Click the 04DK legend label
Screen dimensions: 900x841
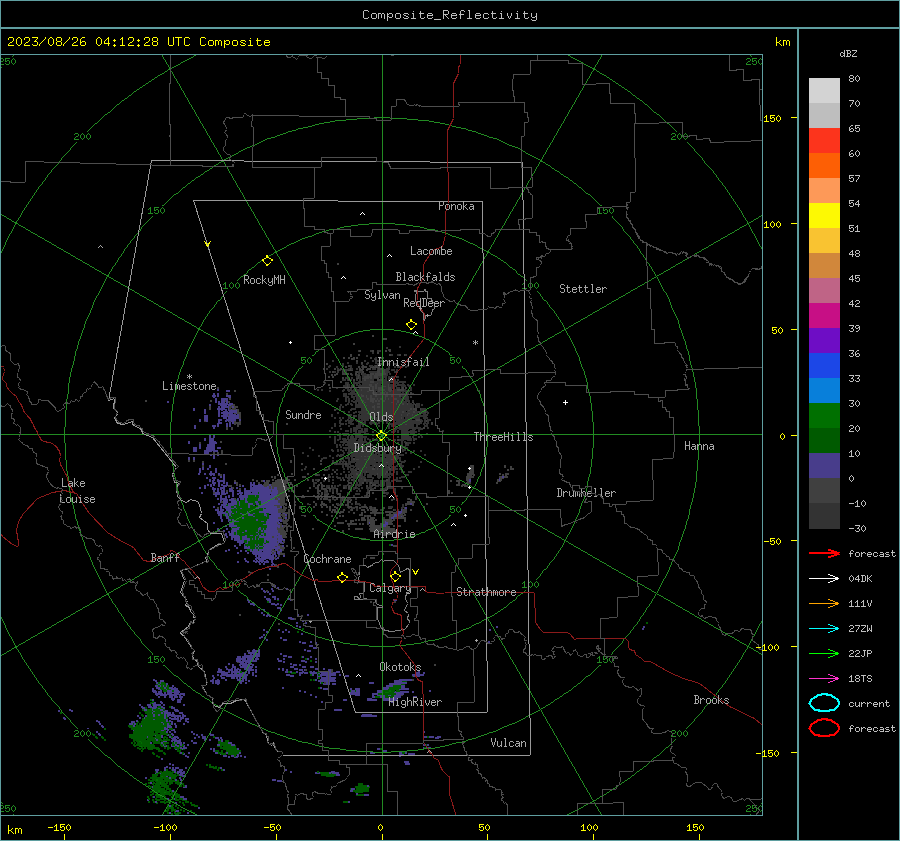(x=860, y=579)
